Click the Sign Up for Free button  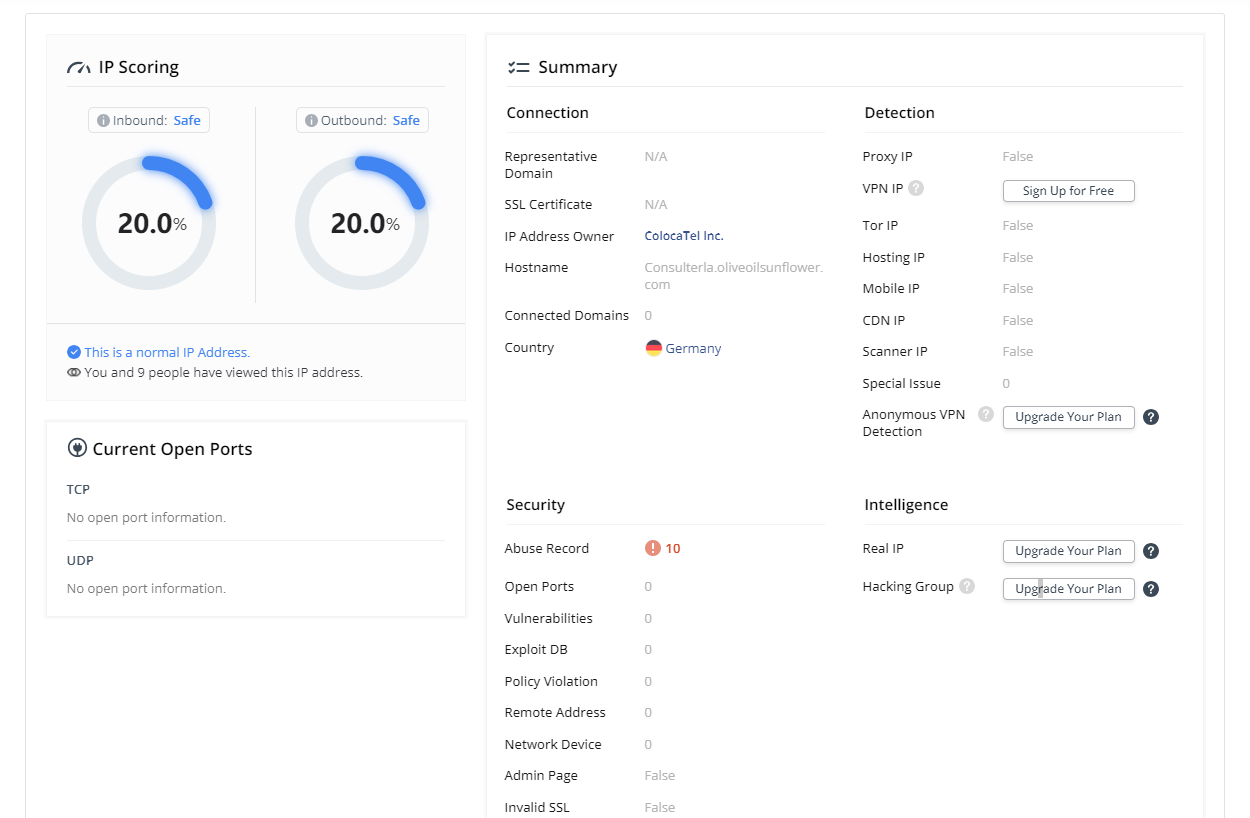1068,191
